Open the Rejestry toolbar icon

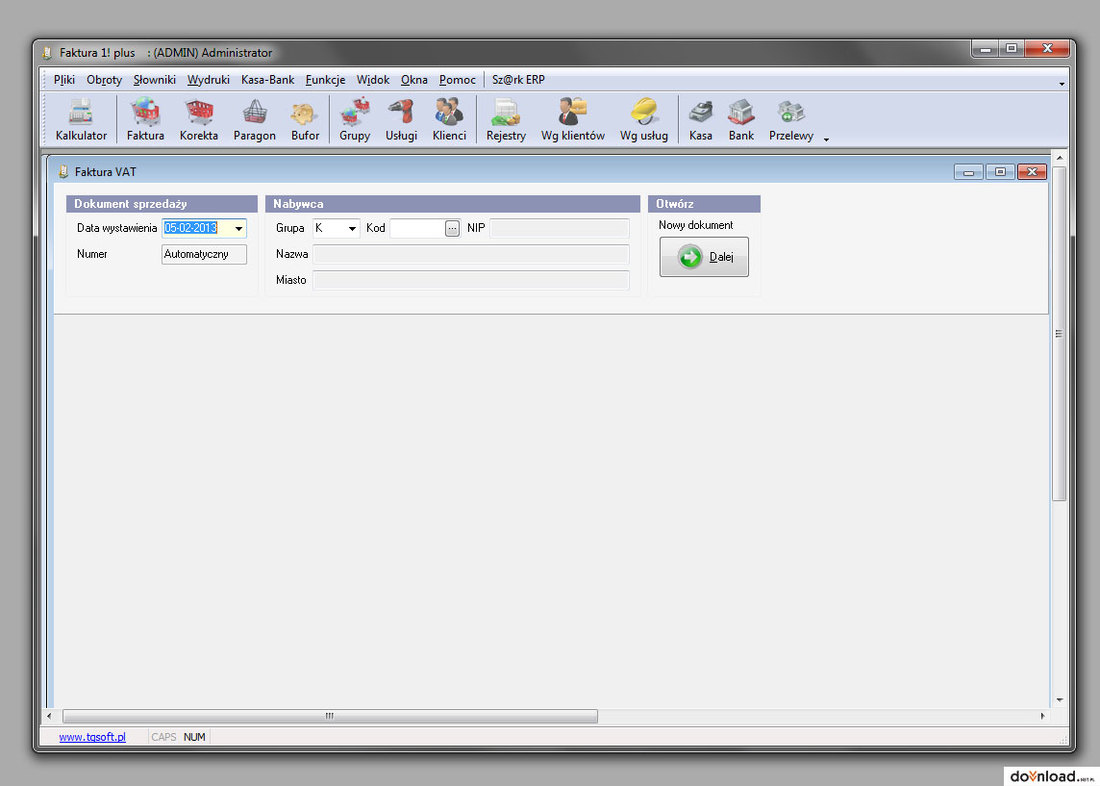pos(506,120)
